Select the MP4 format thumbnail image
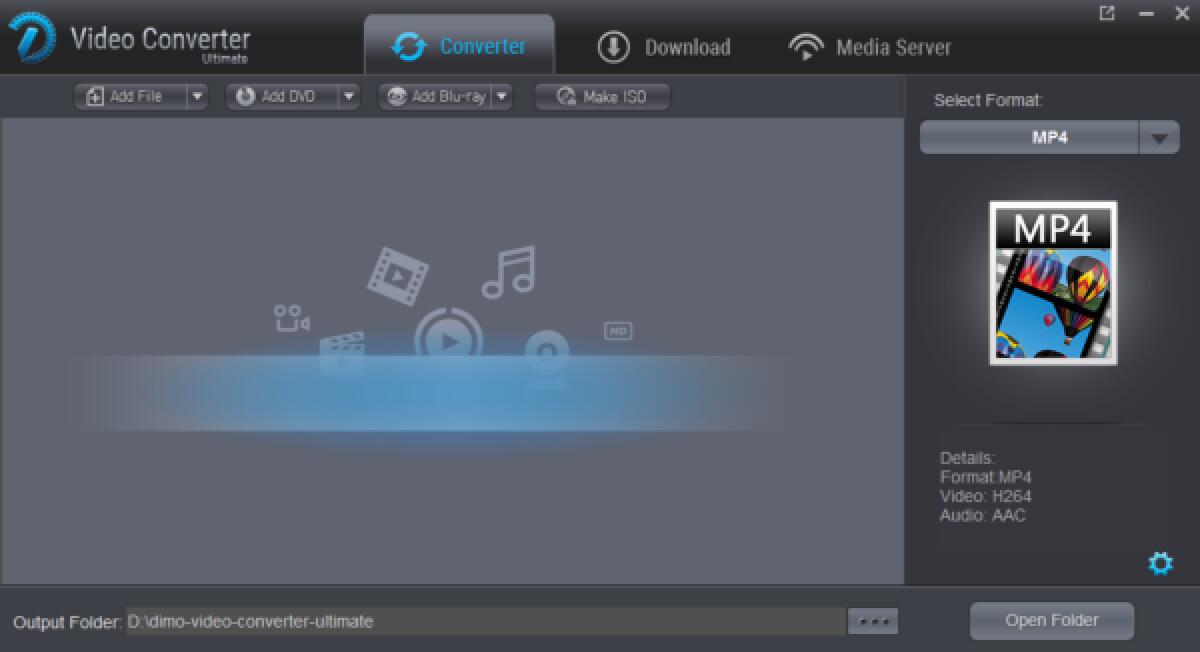Screen dimensions: 1200x652 1052,283
